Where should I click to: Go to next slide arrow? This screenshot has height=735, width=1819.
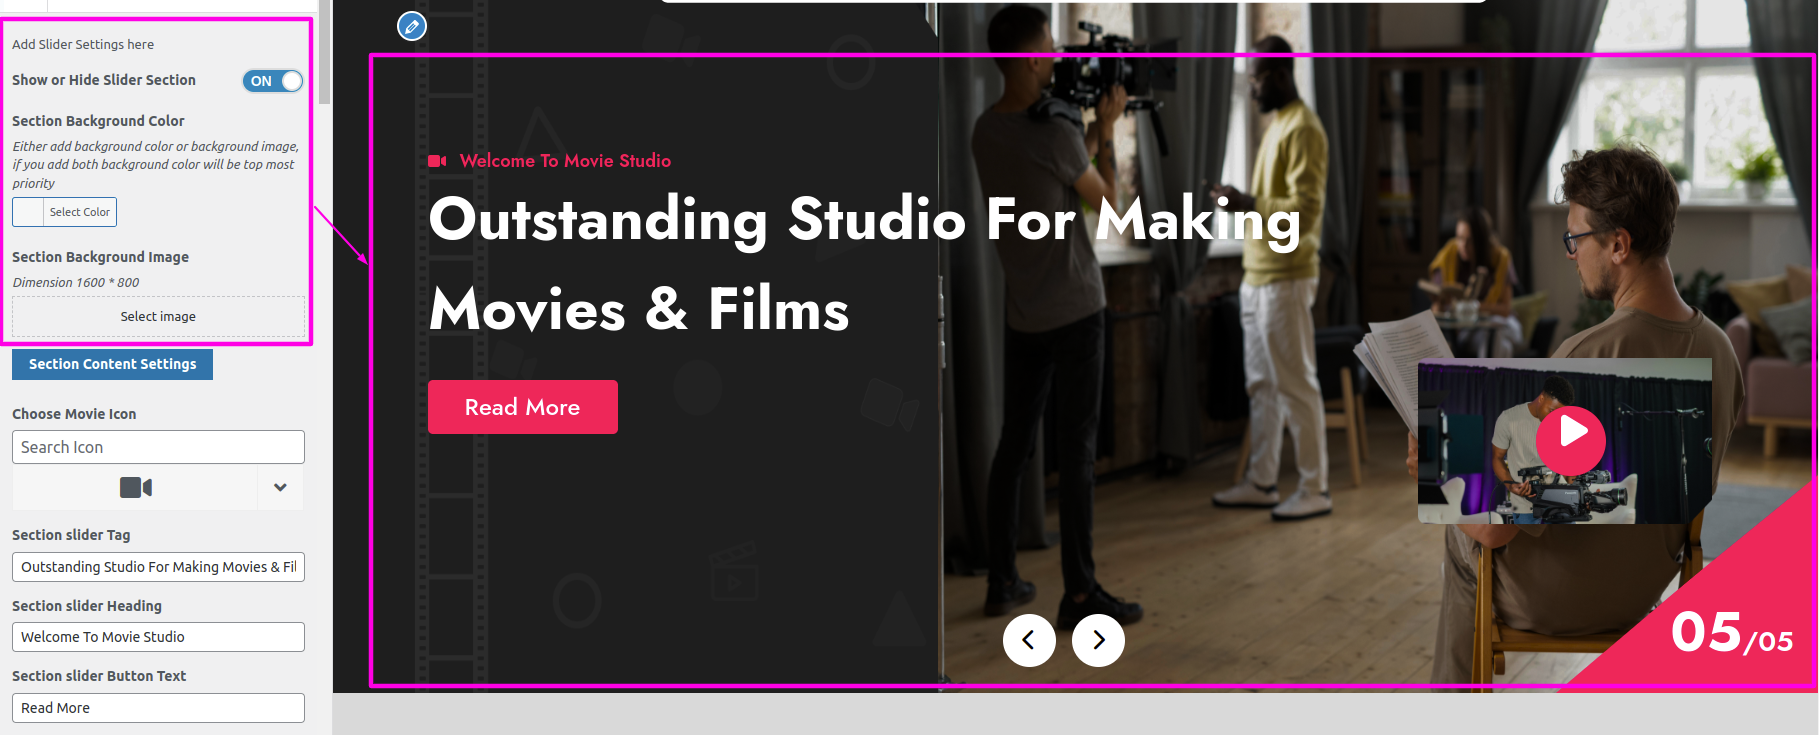(1098, 640)
